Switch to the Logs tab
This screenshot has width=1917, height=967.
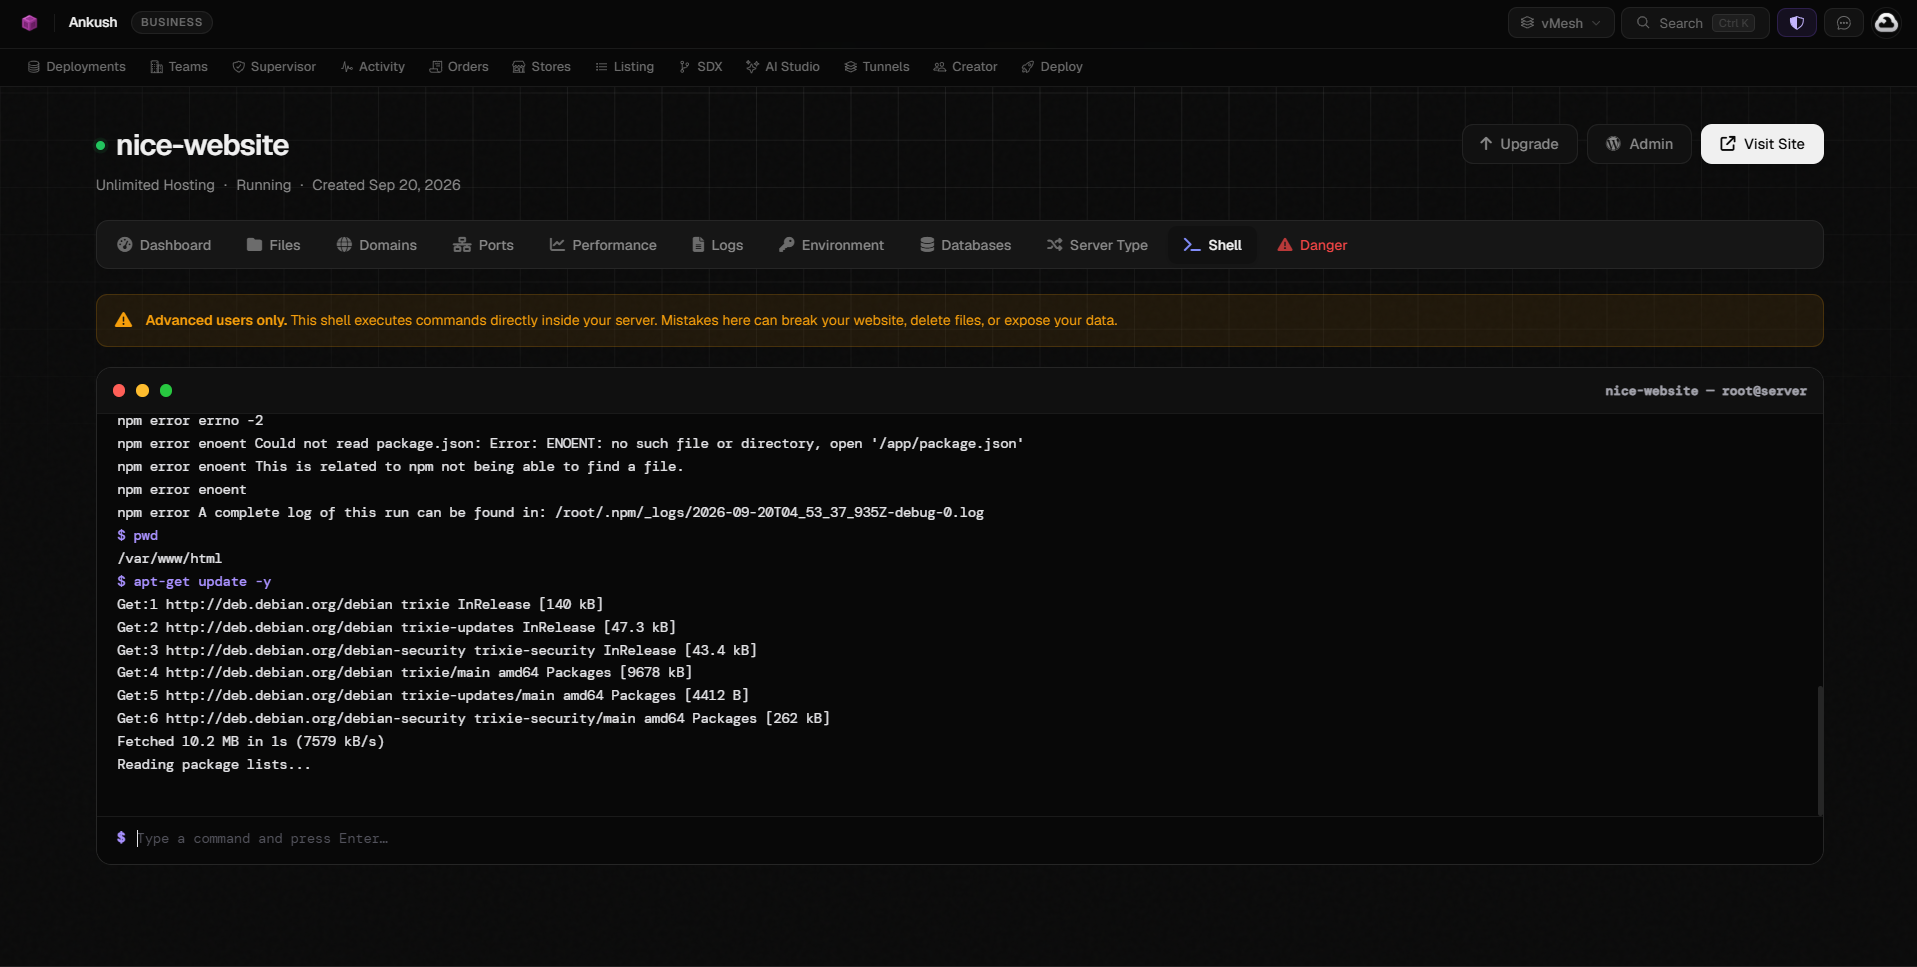[718, 245]
